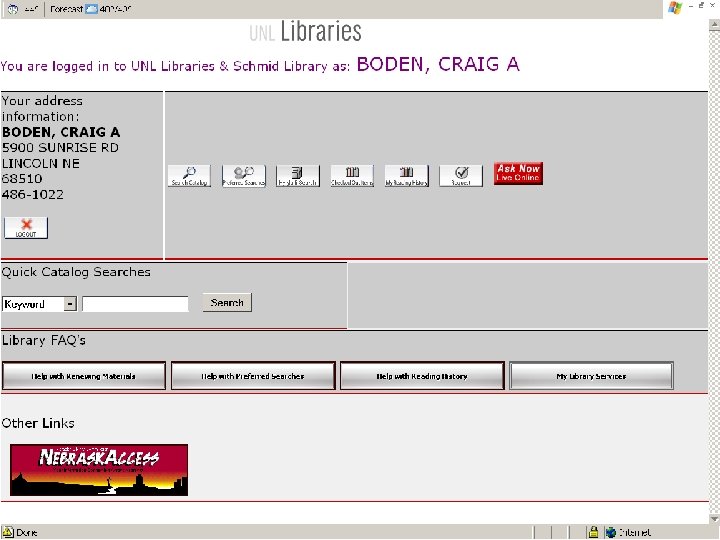The image size is (720, 540).
Task: Click the vertical scrollbar up arrow
Action: [714, 25]
